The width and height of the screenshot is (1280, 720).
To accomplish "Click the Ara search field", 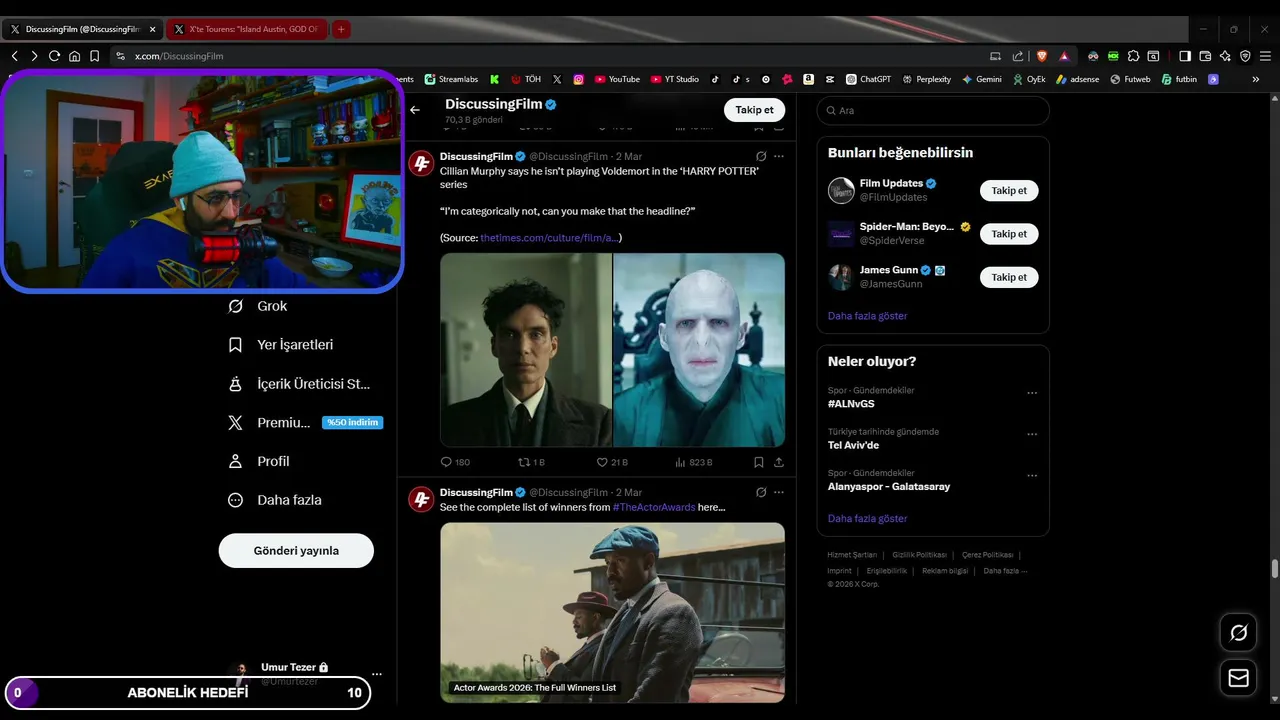I will pos(933,111).
